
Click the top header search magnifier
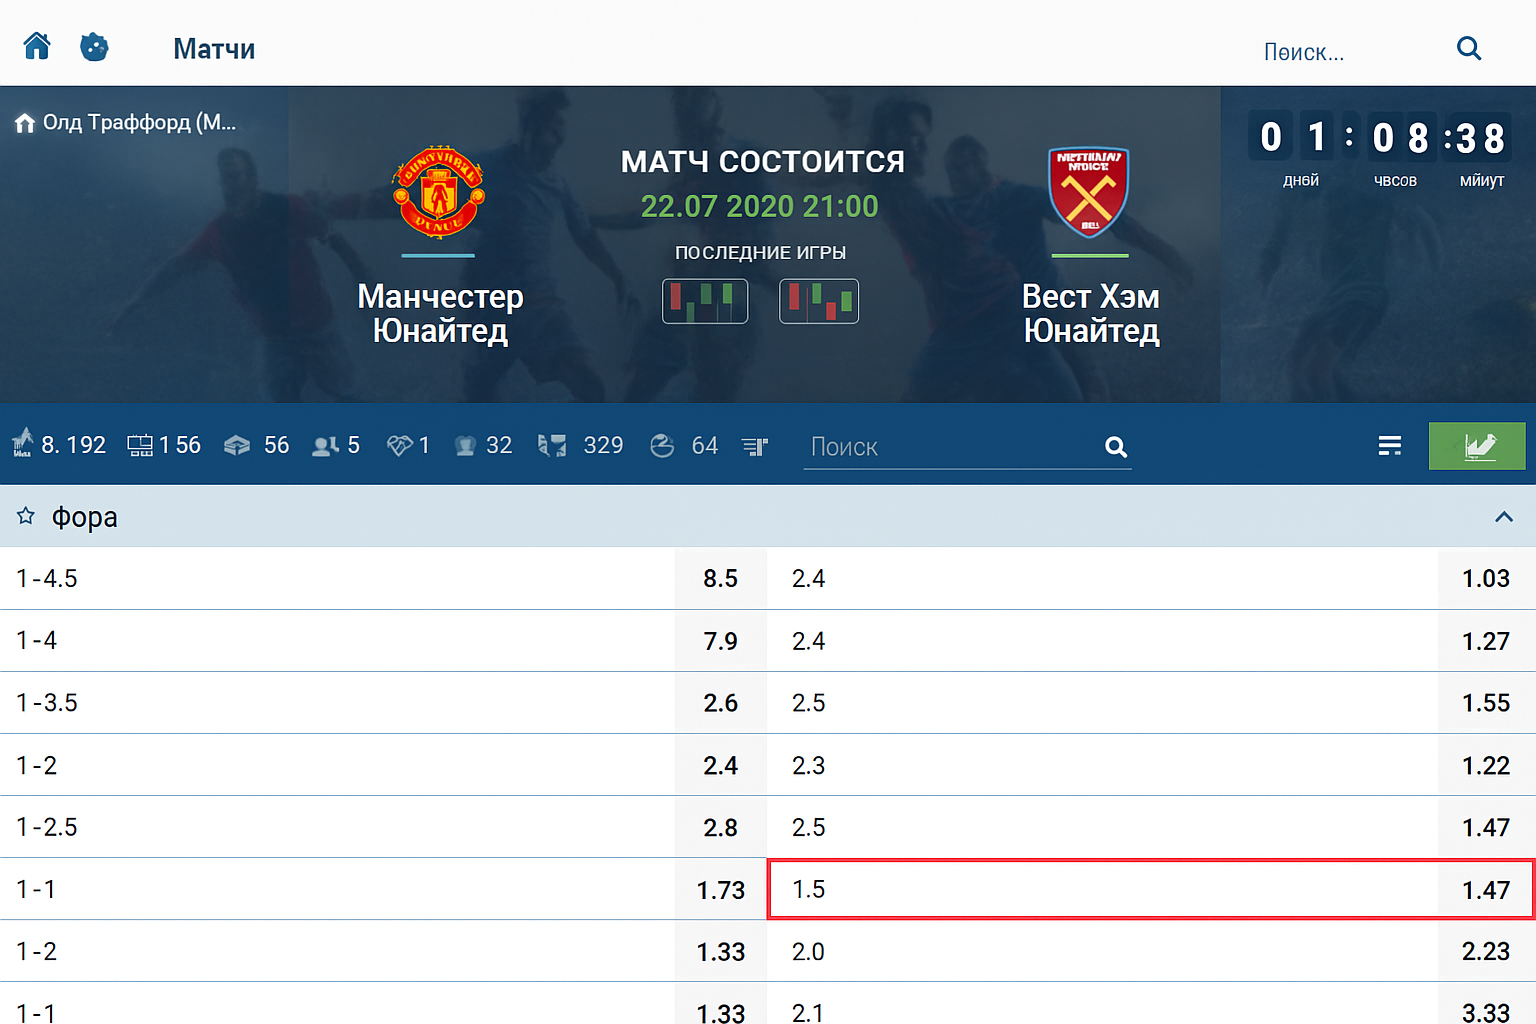1468,49
